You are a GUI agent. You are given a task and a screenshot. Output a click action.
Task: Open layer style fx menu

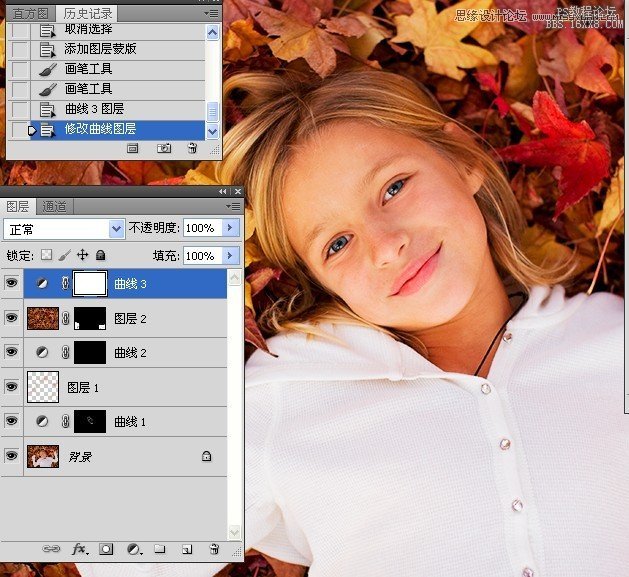tap(79, 549)
